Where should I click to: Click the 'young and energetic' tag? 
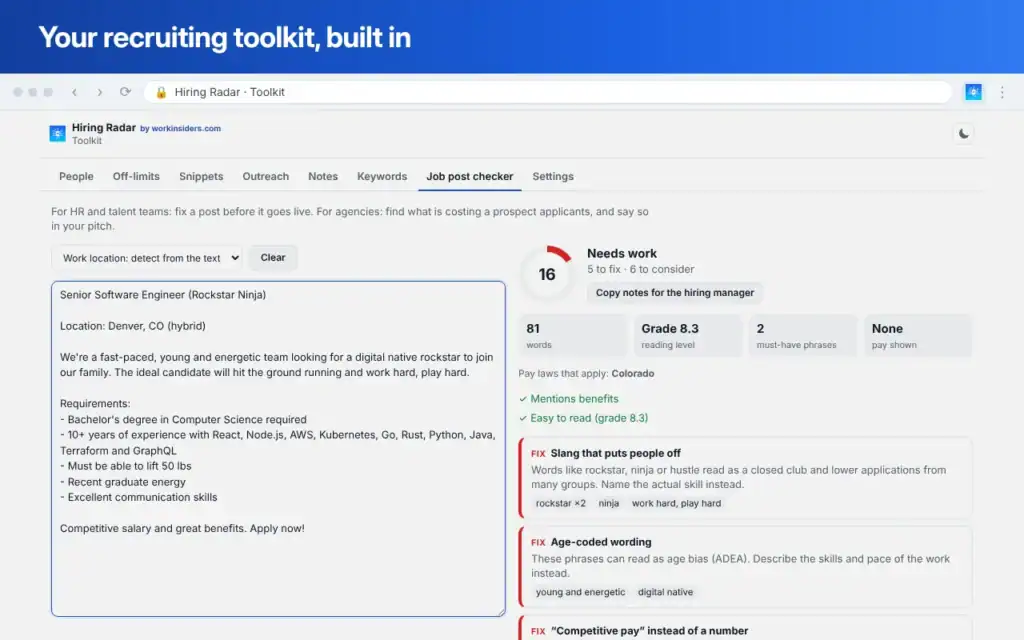tap(580, 592)
